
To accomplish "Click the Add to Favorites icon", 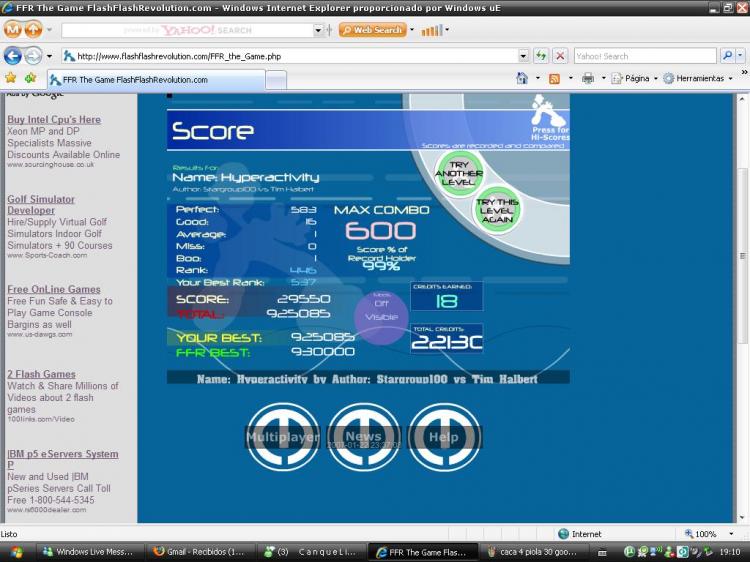I will [x=31, y=77].
